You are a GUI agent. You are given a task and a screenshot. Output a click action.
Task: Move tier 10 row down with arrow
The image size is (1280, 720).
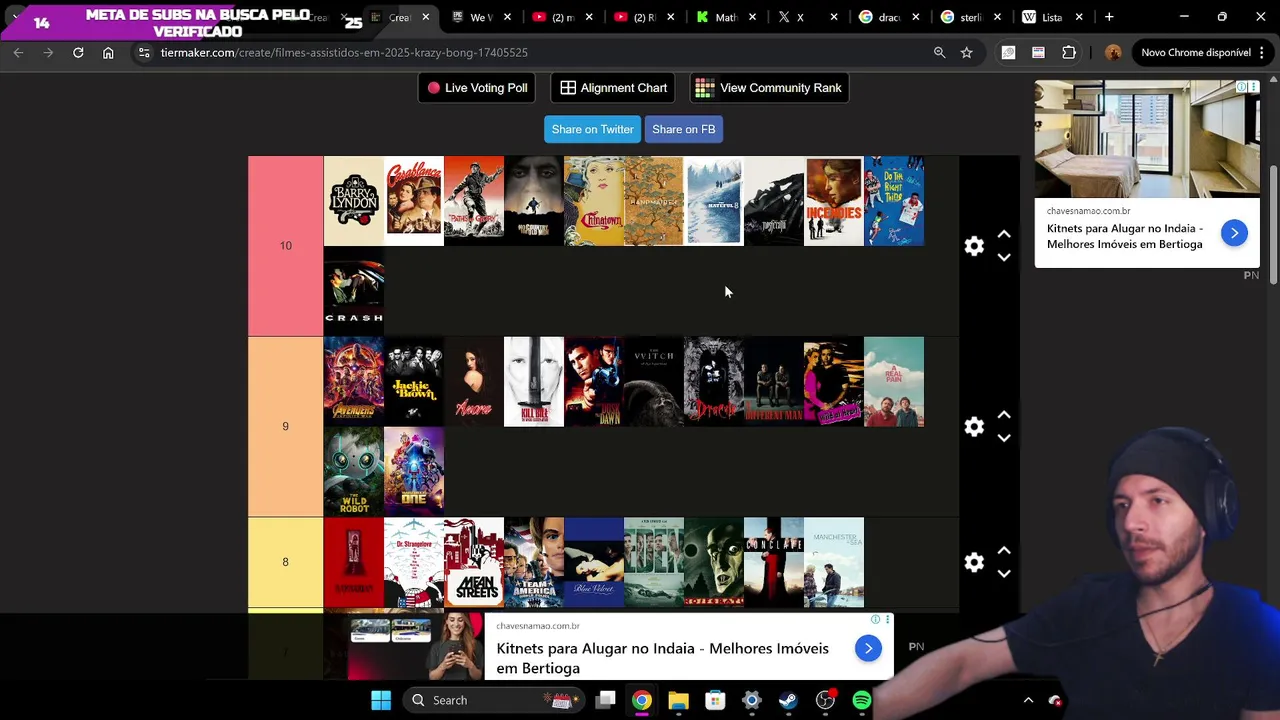coord(1004,258)
